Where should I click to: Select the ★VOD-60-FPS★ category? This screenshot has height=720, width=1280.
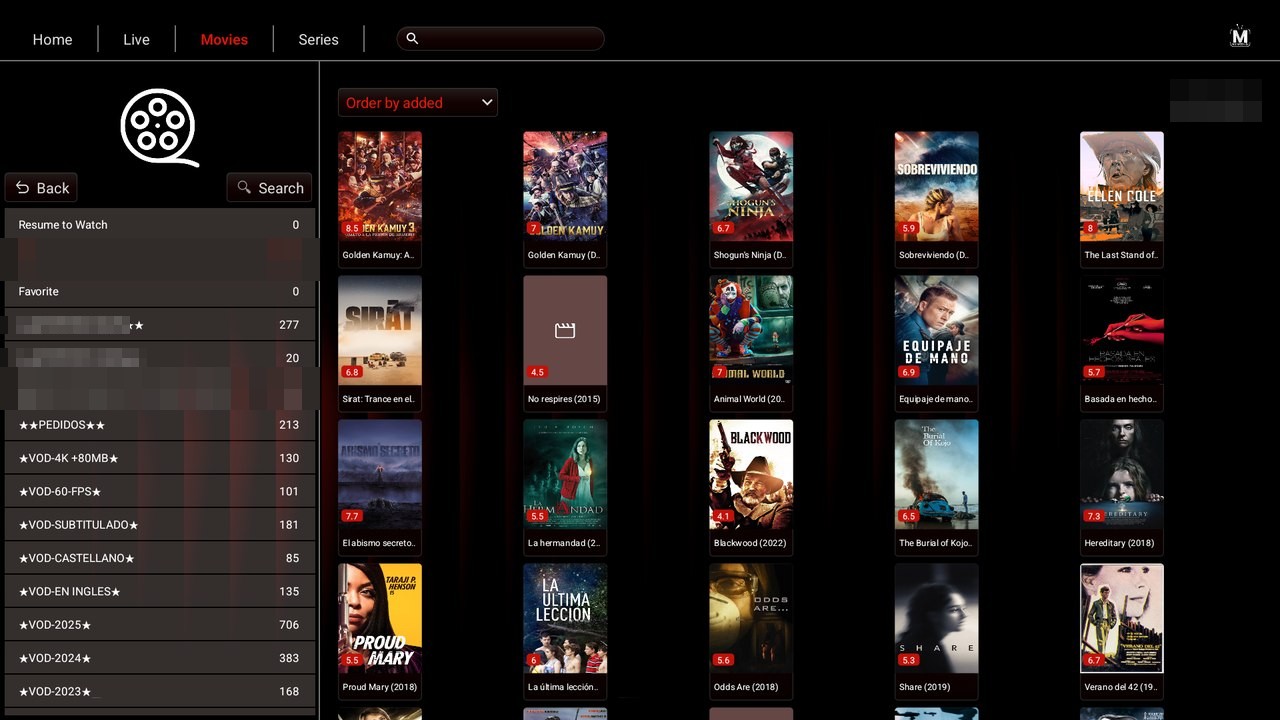click(x=160, y=491)
